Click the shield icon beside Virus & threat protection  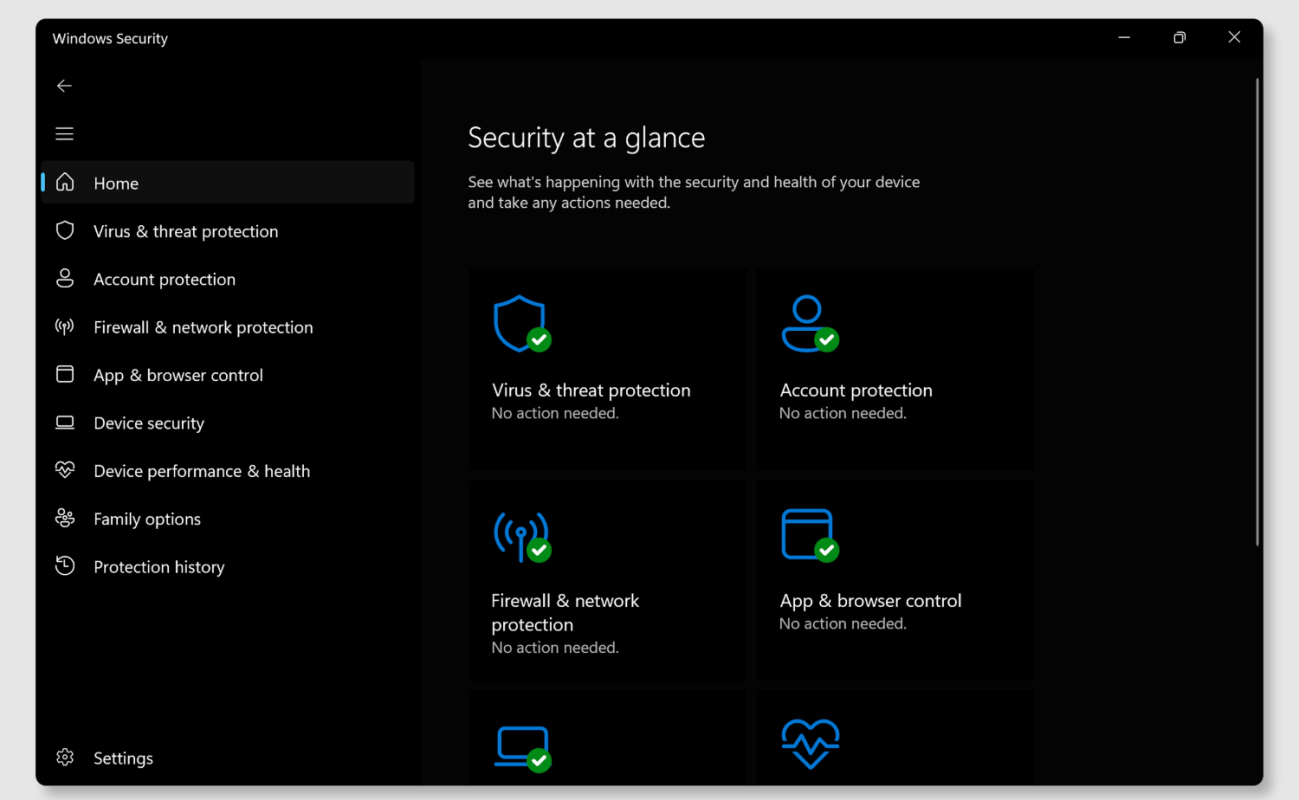pyautogui.click(x=65, y=231)
